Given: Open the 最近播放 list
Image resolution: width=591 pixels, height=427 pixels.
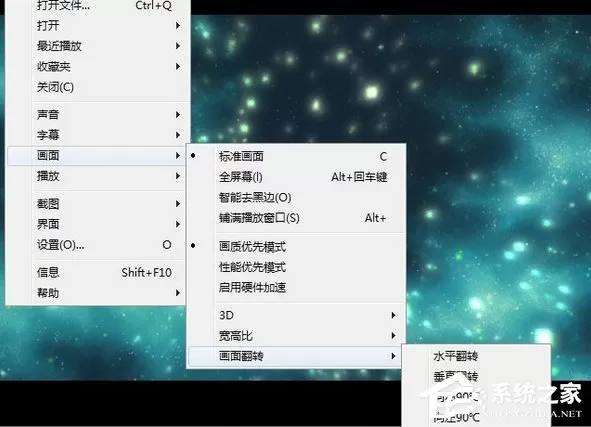Looking at the screenshot, I should coord(96,46).
